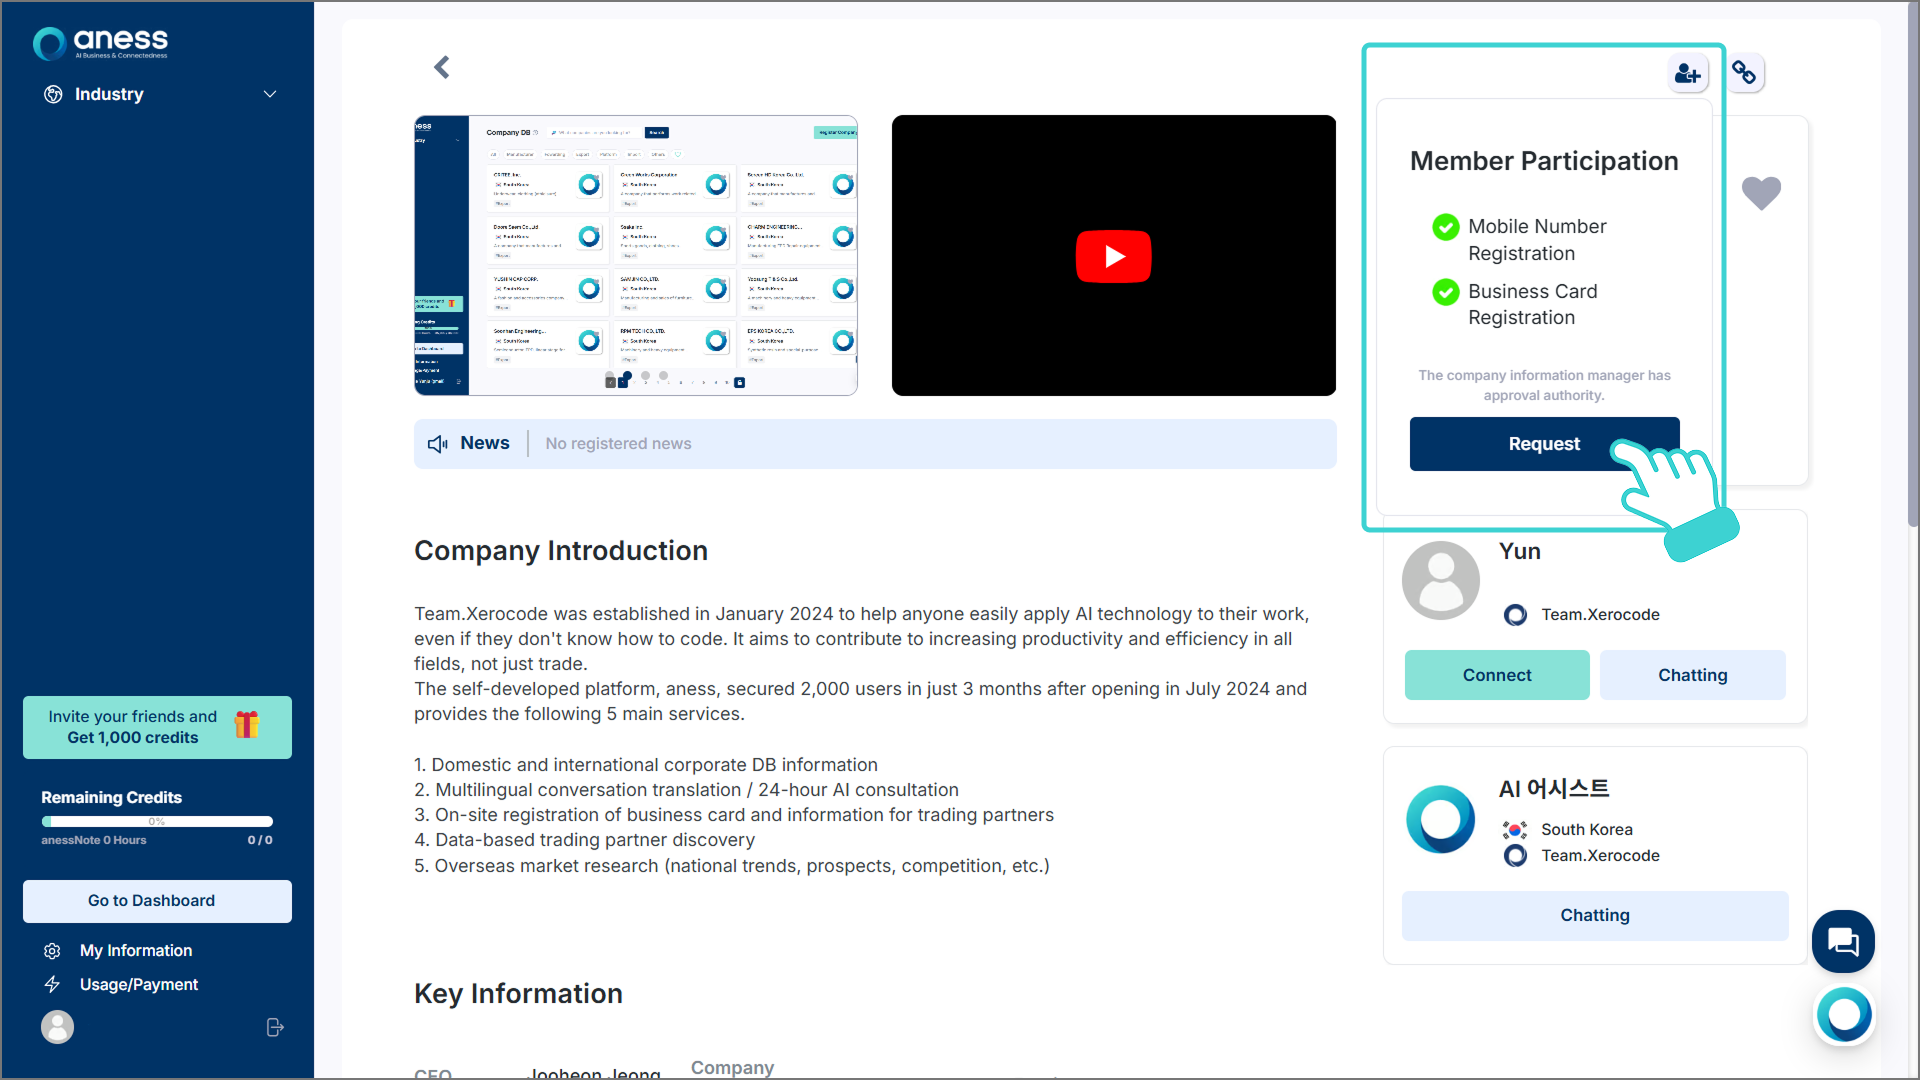Open Chatting with Yun
Image resolution: width=1920 pixels, height=1080 pixels.
pyautogui.click(x=1692, y=675)
